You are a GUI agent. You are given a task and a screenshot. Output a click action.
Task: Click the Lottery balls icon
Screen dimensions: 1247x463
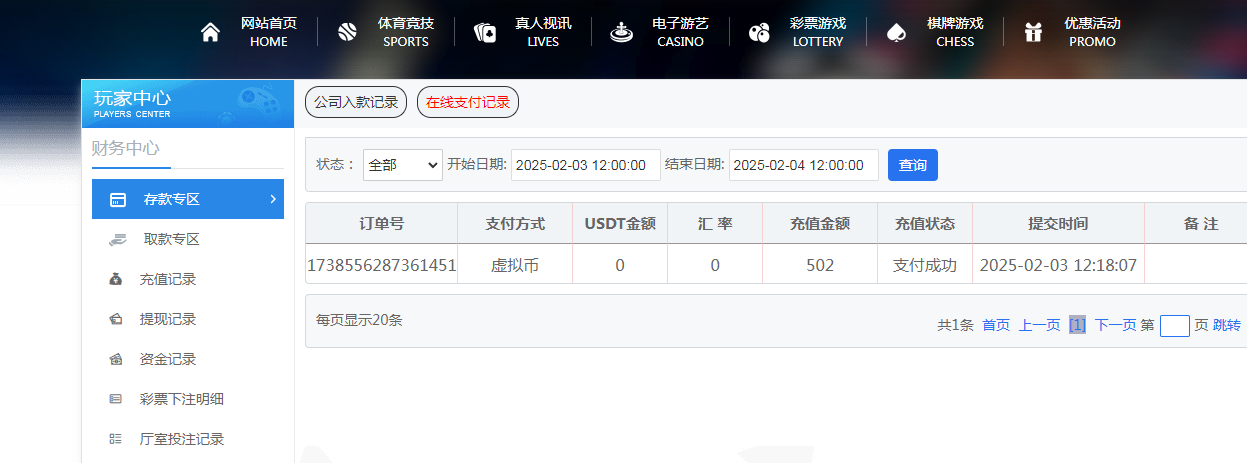[759, 33]
